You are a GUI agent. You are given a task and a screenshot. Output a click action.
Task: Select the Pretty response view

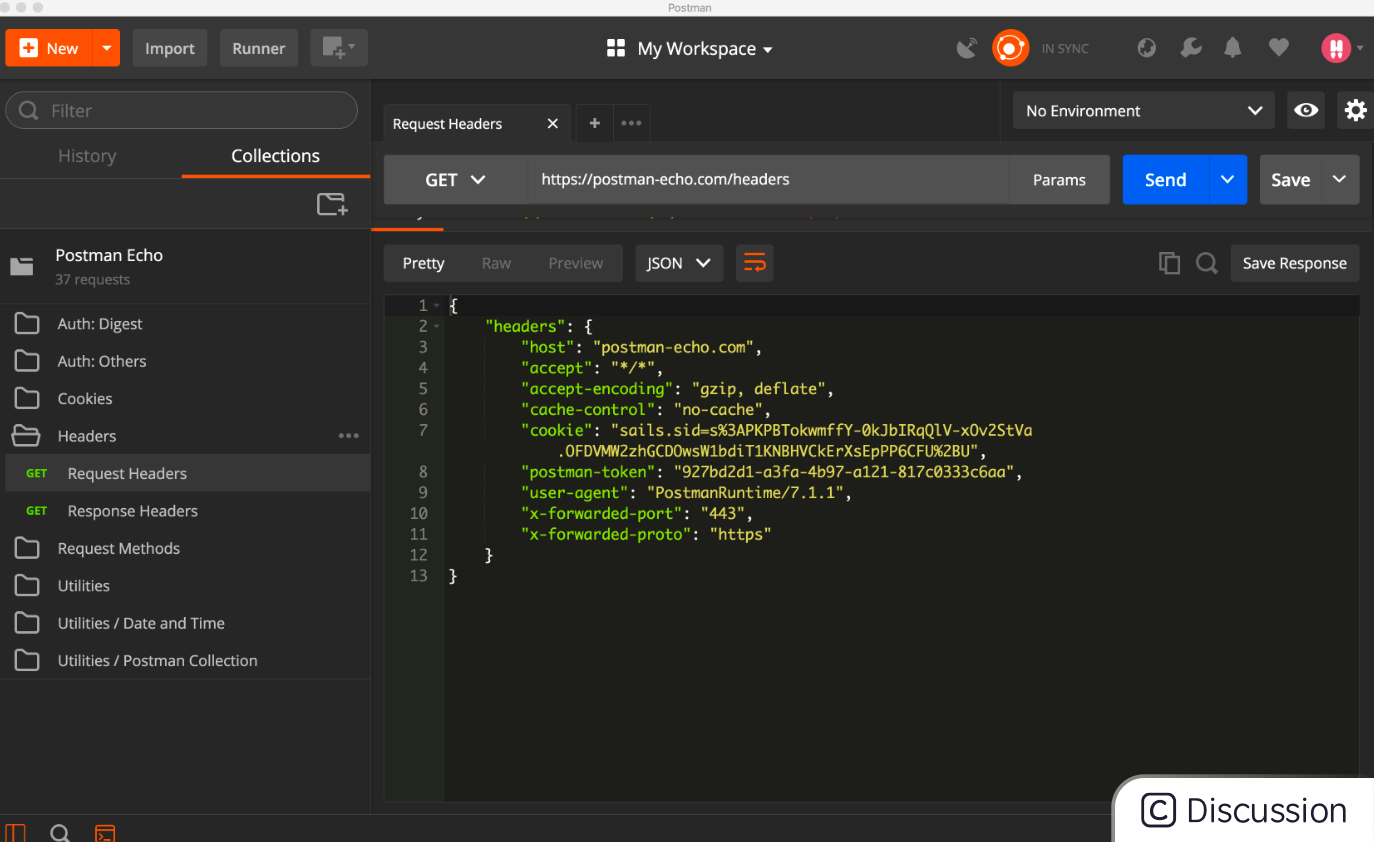point(423,263)
